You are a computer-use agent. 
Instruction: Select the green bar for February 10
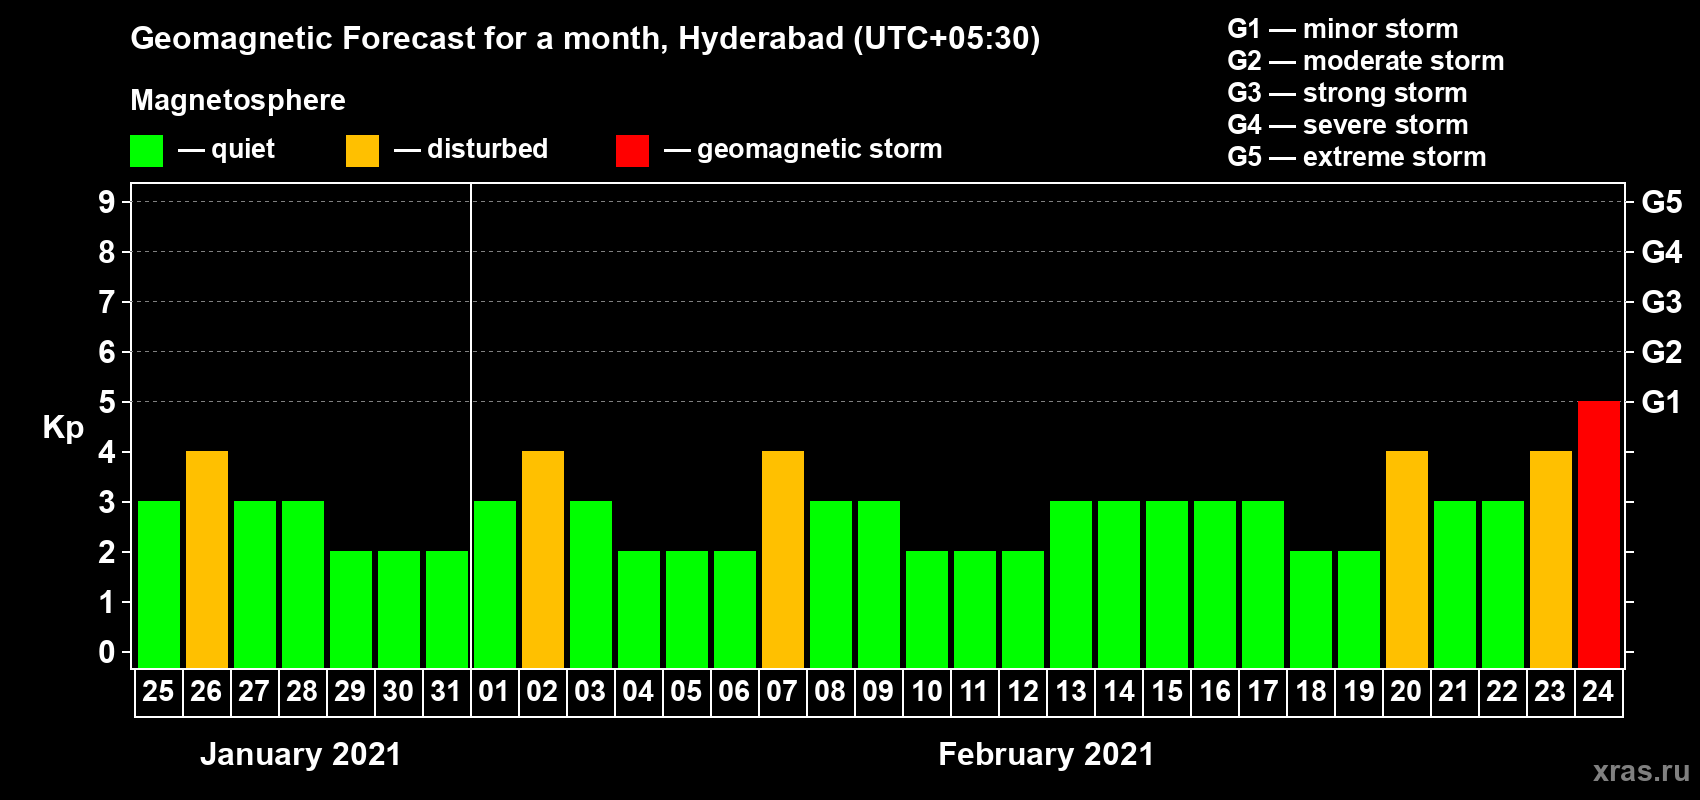pos(927,609)
